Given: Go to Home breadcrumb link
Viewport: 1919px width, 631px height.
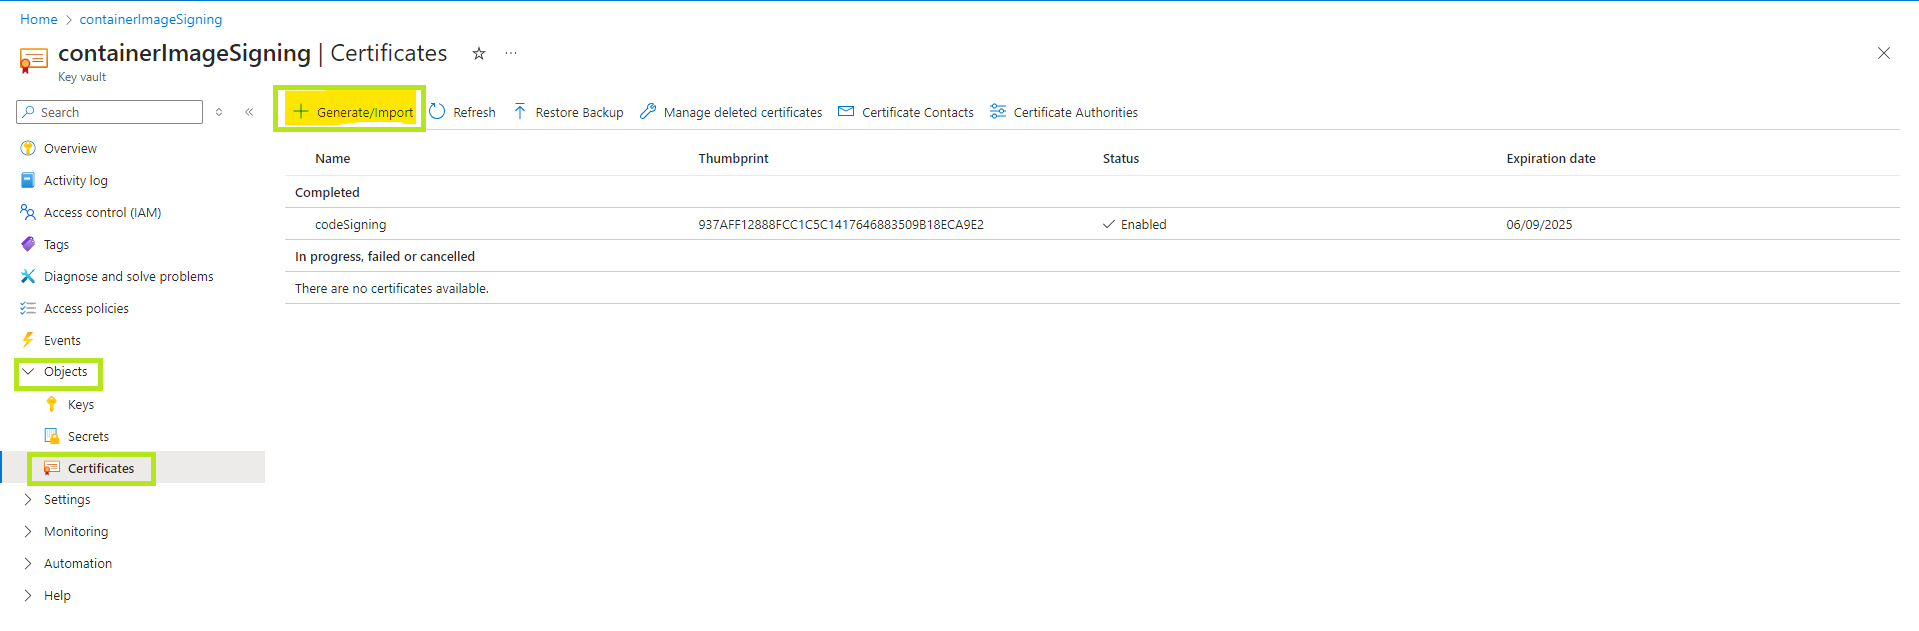Looking at the screenshot, I should pyautogui.click(x=39, y=19).
